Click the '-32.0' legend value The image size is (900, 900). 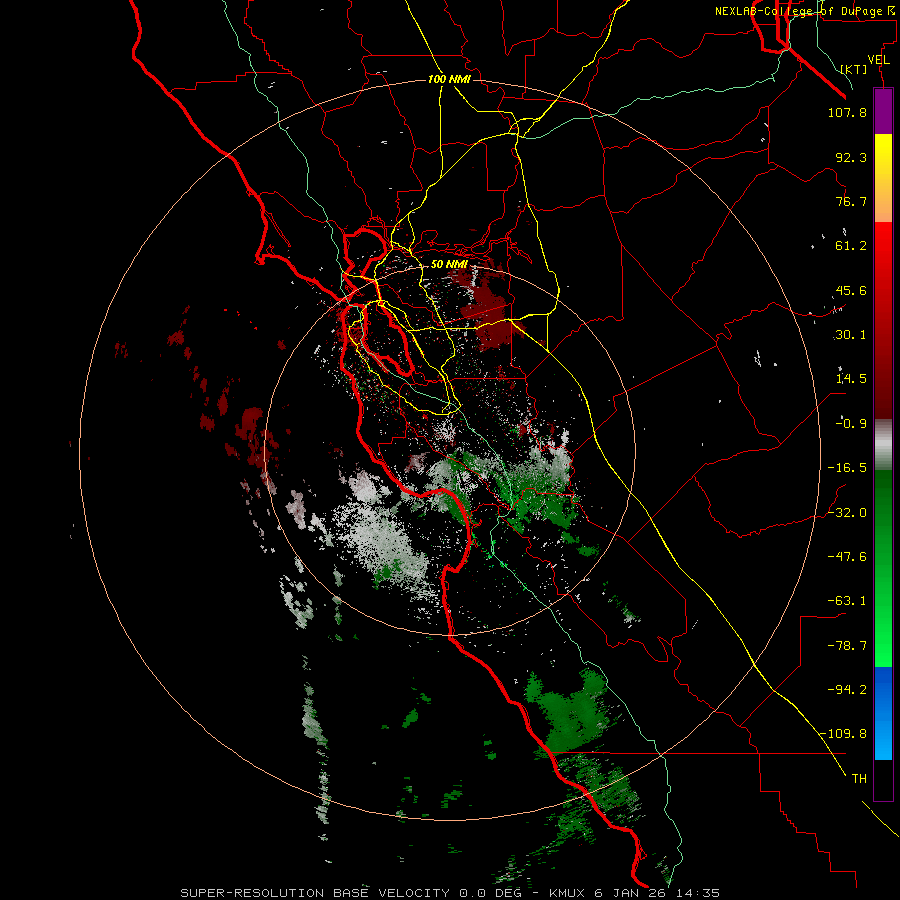point(847,513)
